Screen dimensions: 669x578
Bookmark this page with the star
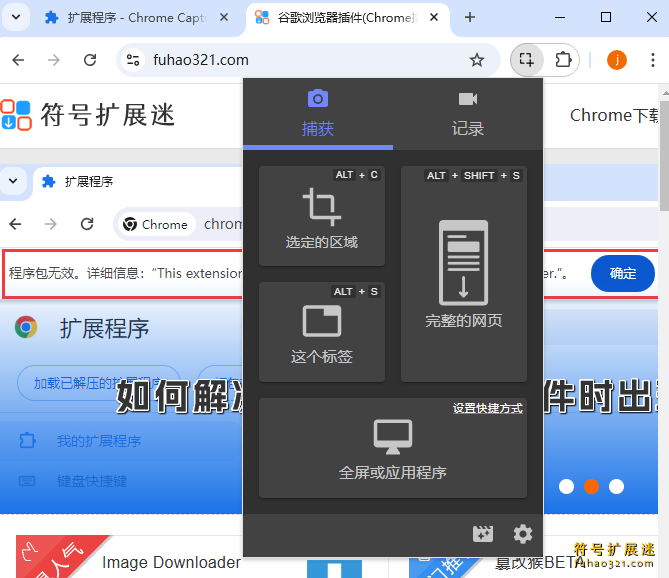(477, 60)
